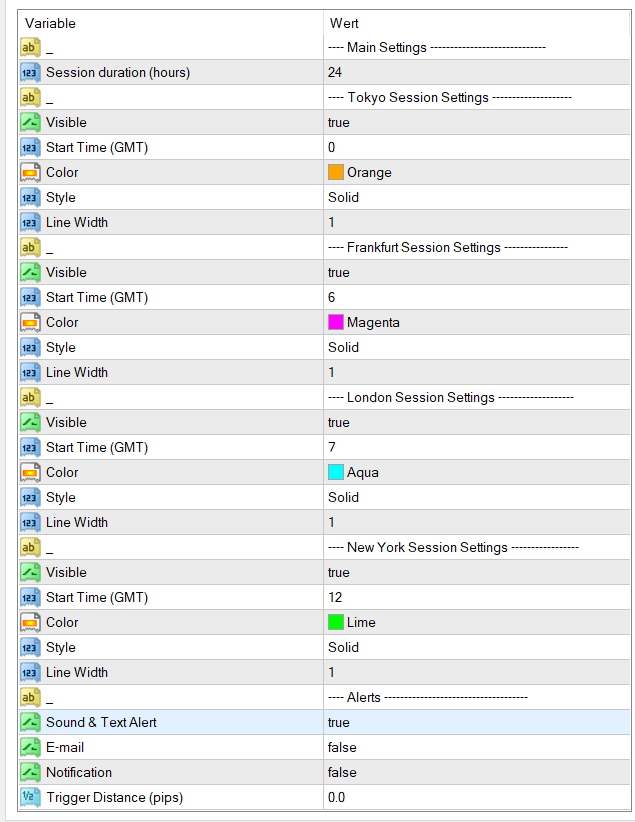Click the boolean icon next to Sound & Text Alert
Image resolution: width=635 pixels, height=822 pixels.
point(30,722)
